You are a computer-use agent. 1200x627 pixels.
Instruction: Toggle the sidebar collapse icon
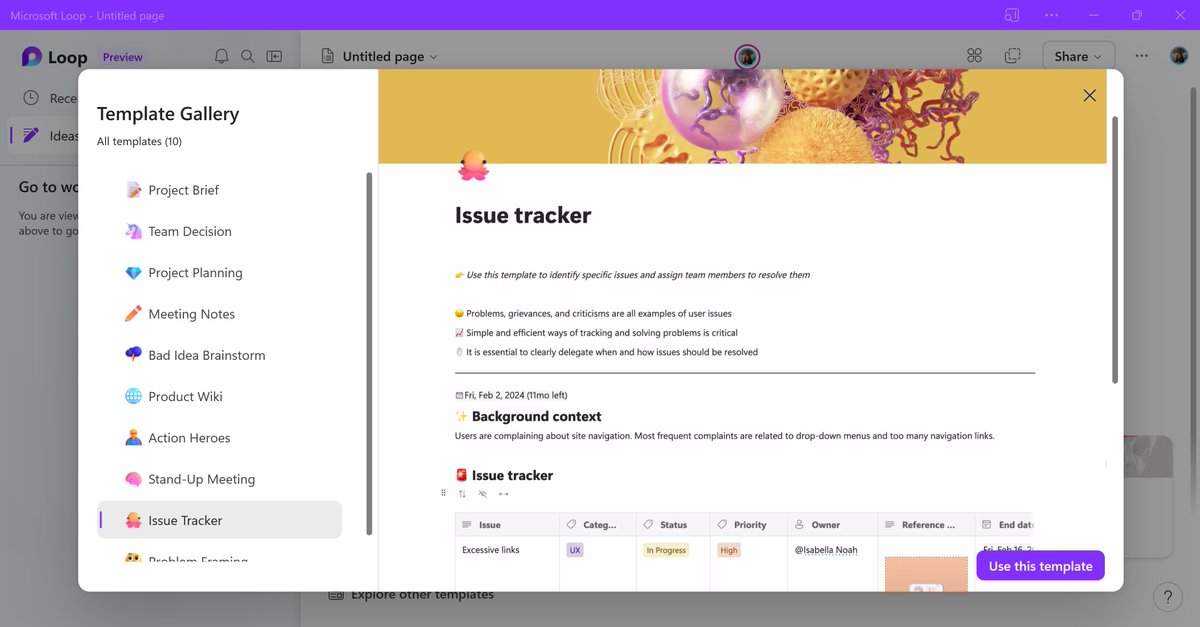coord(274,57)
